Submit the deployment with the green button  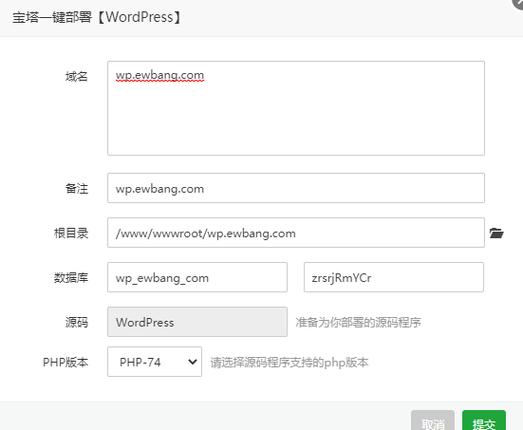[484, 421]
